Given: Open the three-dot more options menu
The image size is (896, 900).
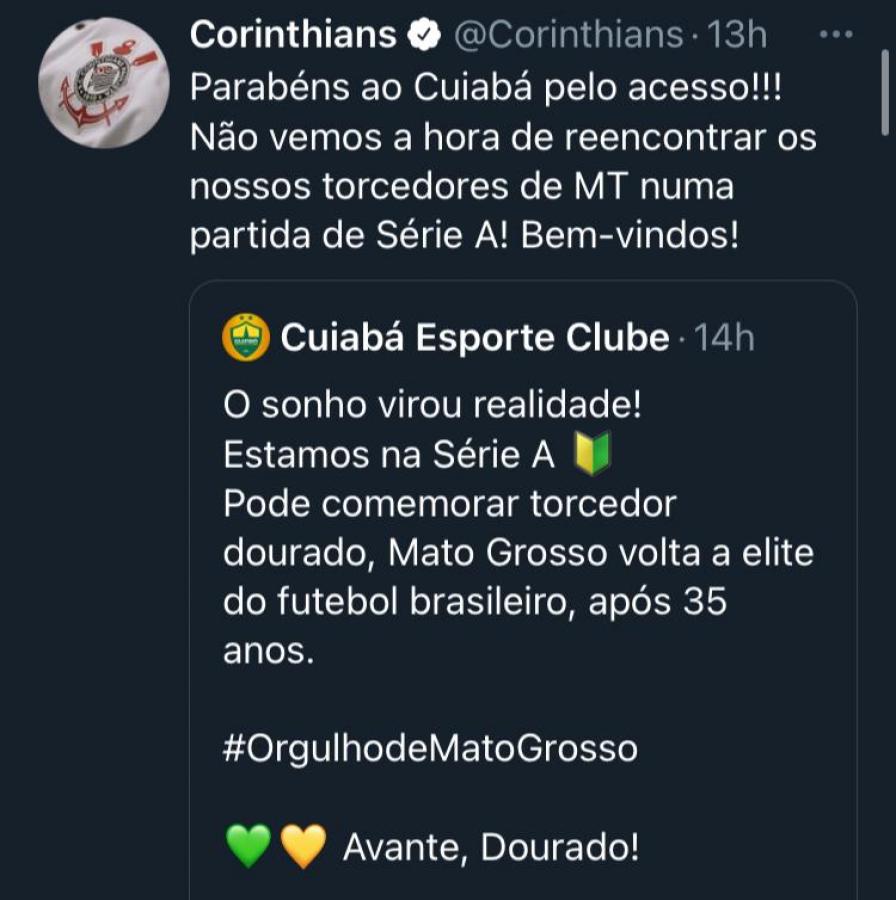Looking at the screenshot, I should (836, 35).
